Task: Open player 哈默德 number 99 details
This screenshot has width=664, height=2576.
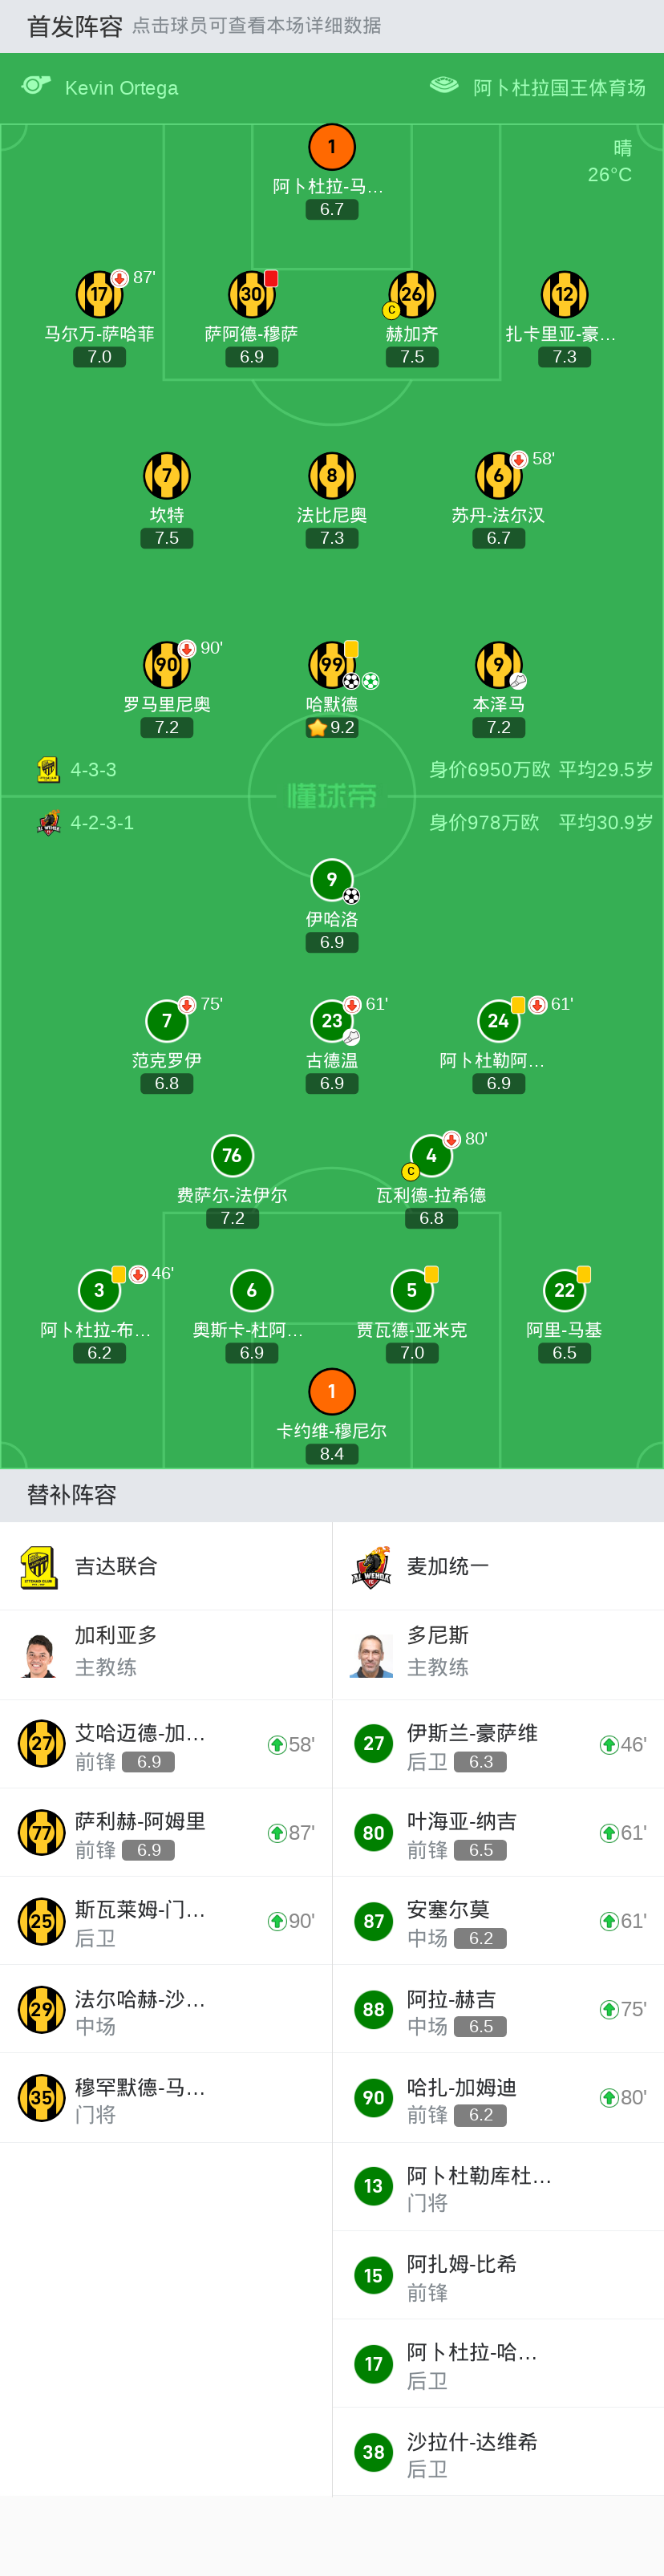Action: pos(332,665)
